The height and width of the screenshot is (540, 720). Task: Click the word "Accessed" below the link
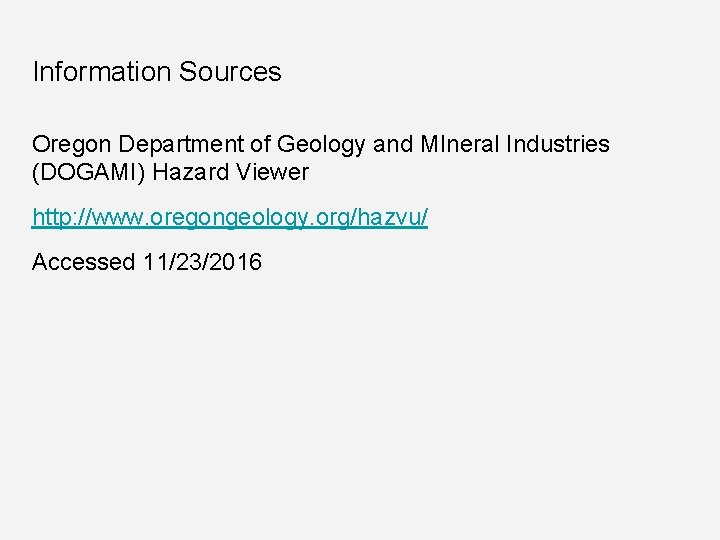[83, 262]
